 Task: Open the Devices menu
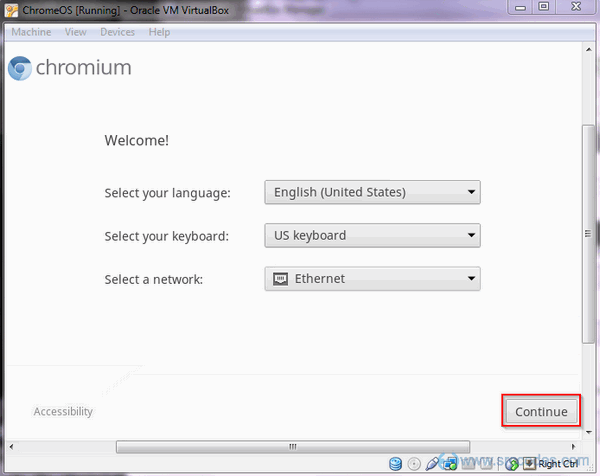click(x=117, y=32)
